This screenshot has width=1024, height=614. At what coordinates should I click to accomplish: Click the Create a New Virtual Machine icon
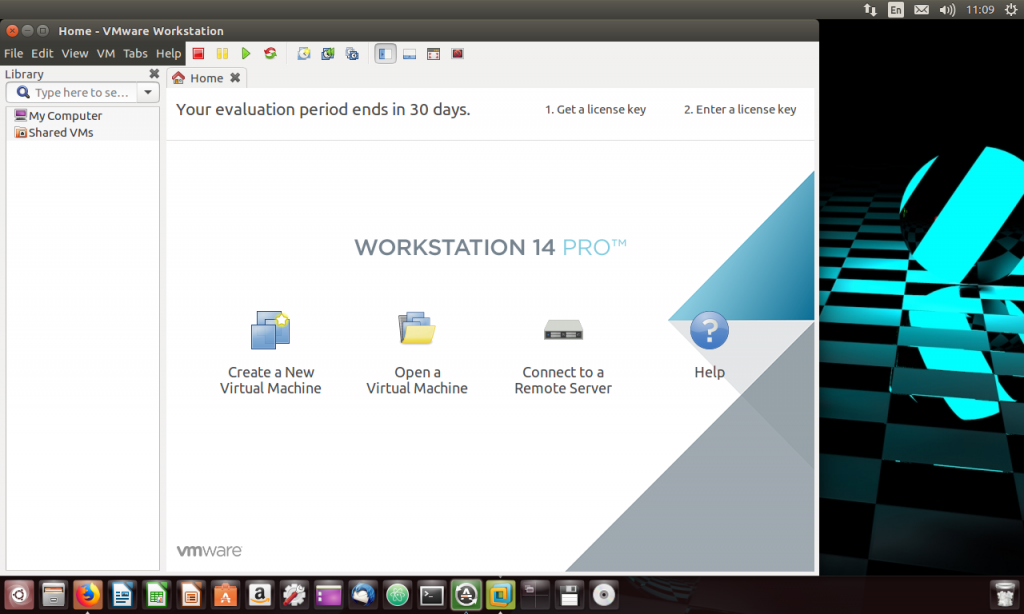(270, 330)
